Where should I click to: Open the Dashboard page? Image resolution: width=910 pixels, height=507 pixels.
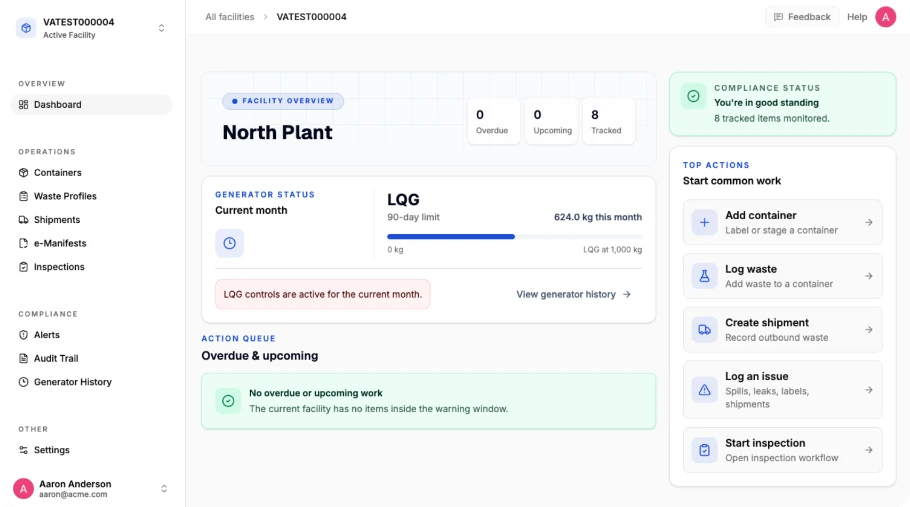(91, 104)
